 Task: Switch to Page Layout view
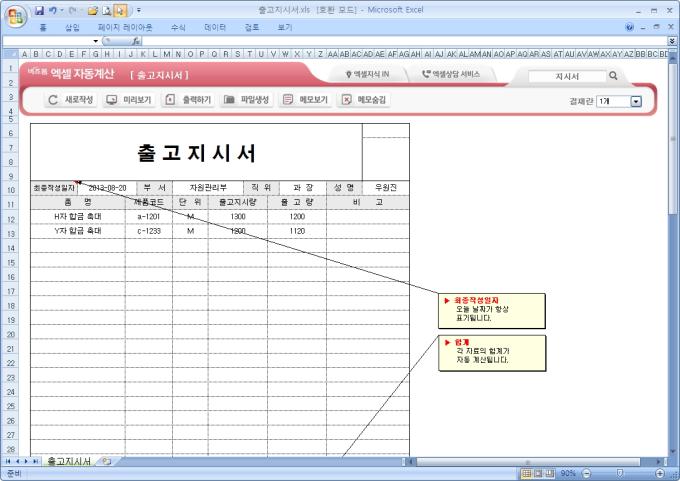536,472
